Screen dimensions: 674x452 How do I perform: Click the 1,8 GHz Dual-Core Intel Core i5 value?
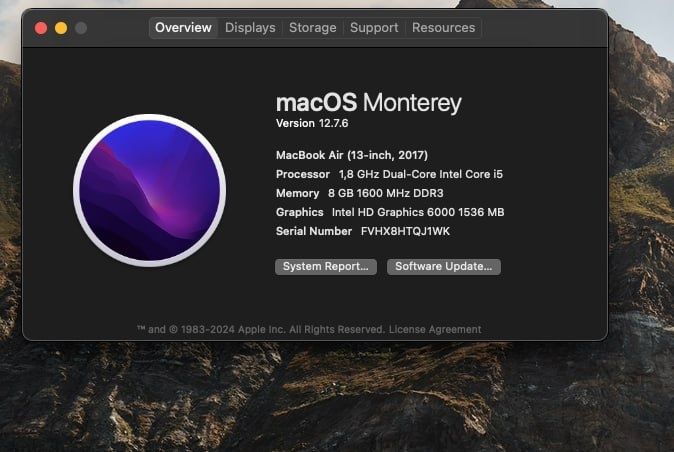click(421, 174)
